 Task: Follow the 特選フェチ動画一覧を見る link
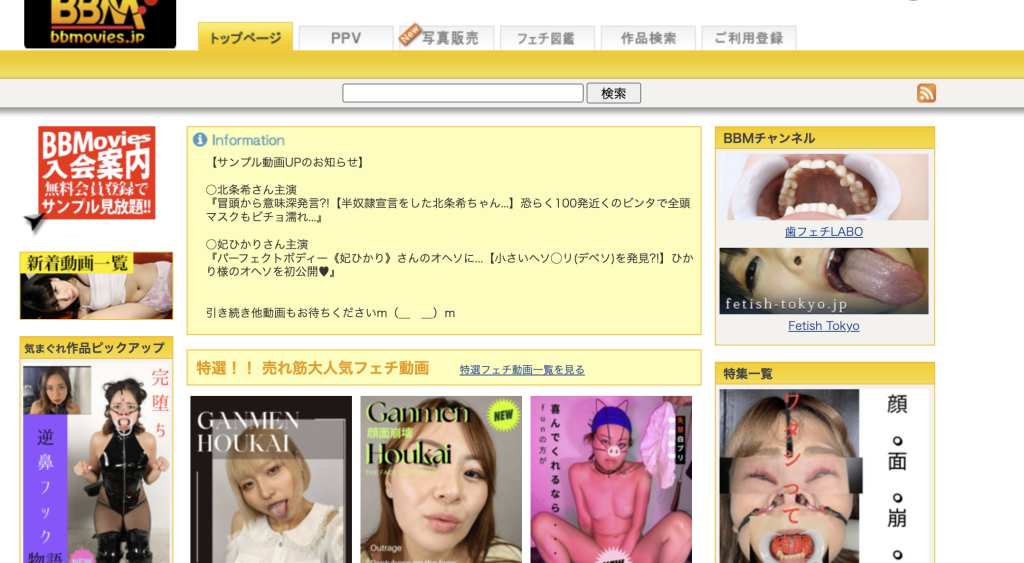[522, 370]
